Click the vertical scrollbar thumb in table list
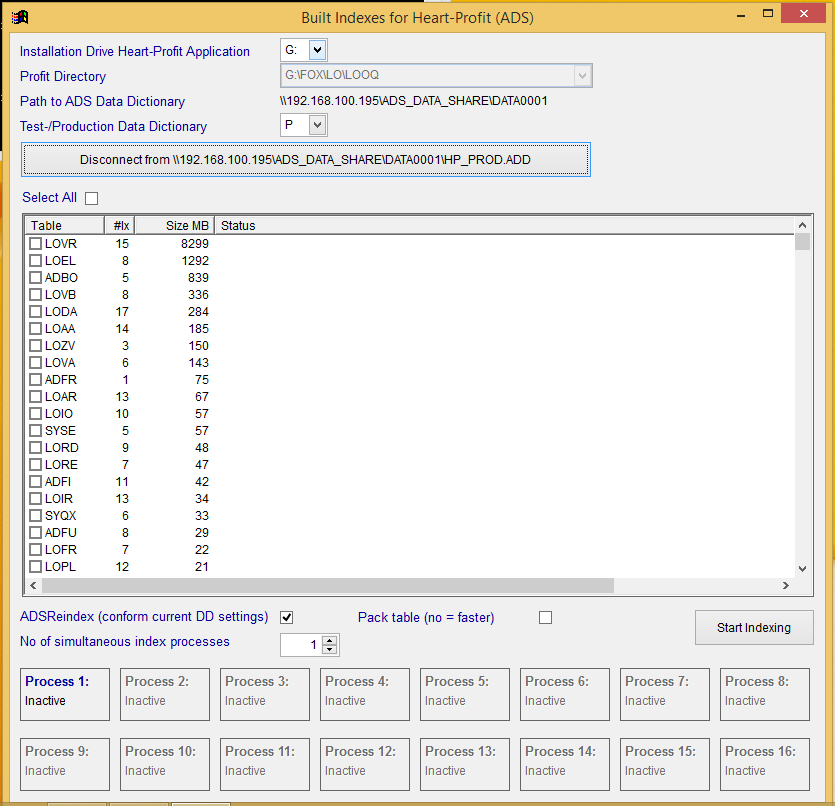The height and width of the screenshot is (806, 835). click(x=803, y=242)
